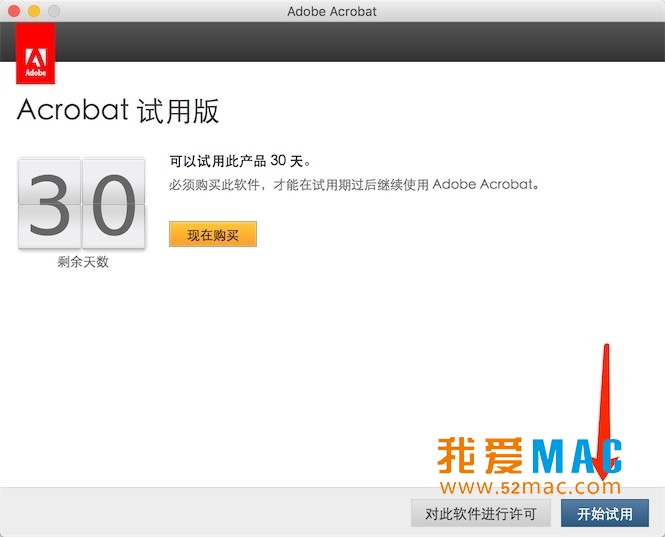Click the 剩余天数 label under counter
Image resolution: width=665 pixels, height=537 pixels.
tap(83, 262)
